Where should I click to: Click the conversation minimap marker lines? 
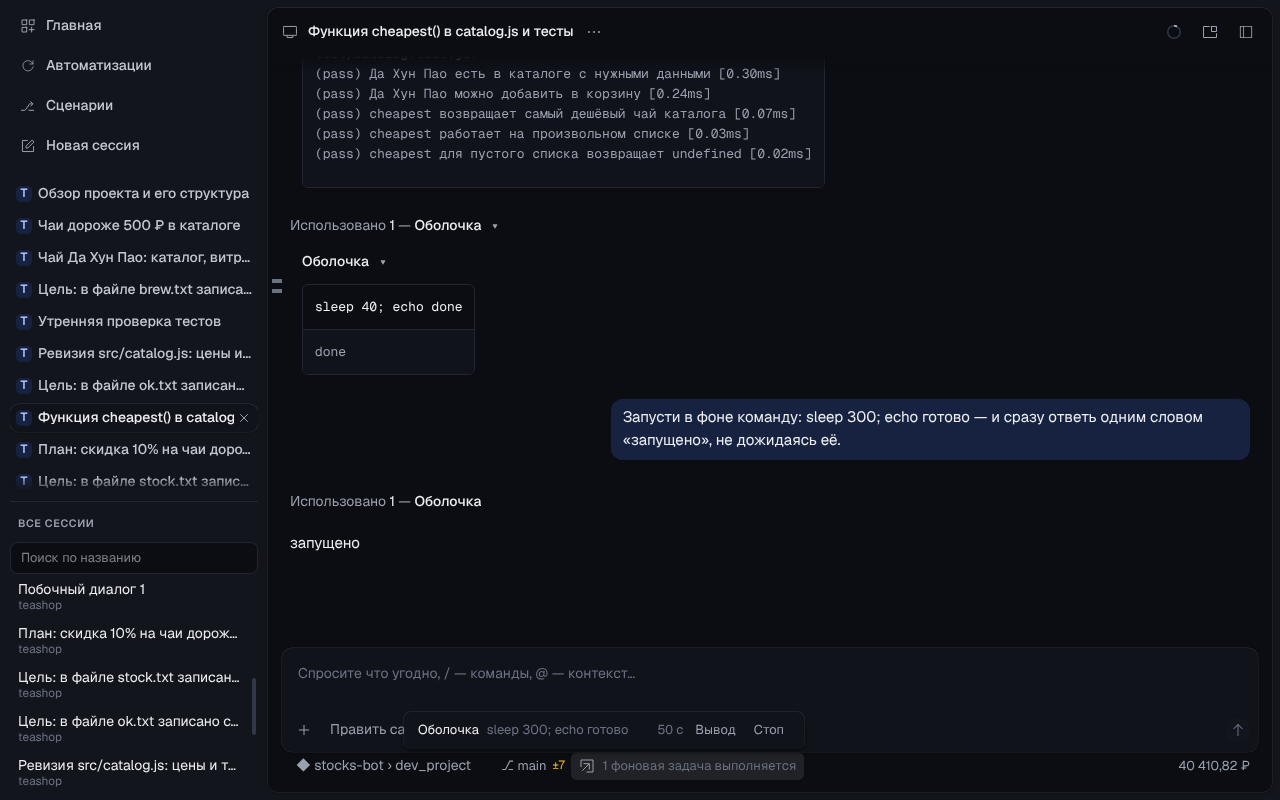click(x=277, y=286)
